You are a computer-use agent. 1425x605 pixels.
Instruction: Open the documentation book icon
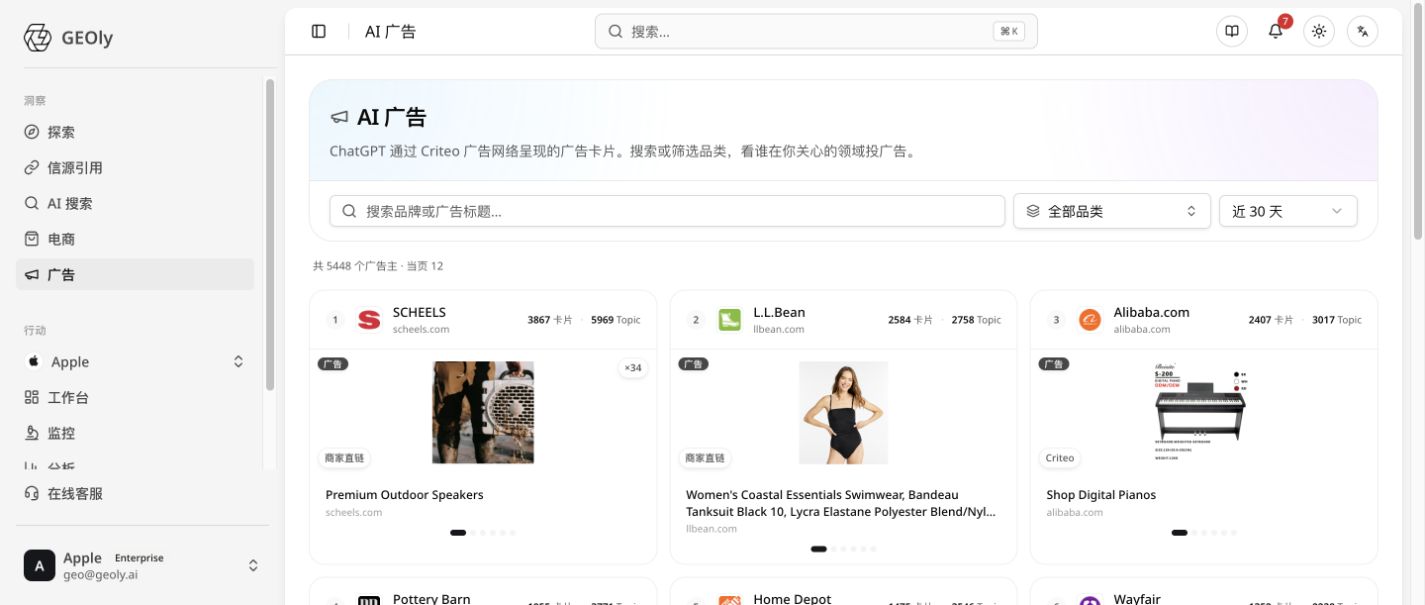click(x=1232, y=31)
